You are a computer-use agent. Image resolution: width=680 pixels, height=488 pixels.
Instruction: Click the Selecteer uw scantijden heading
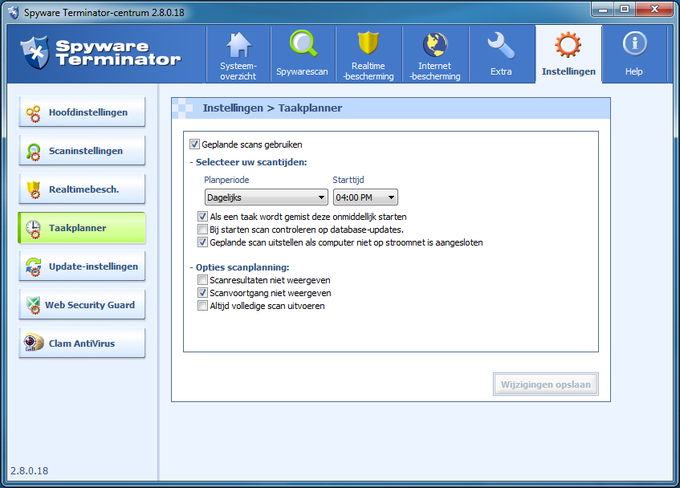[x=251, y=162]
